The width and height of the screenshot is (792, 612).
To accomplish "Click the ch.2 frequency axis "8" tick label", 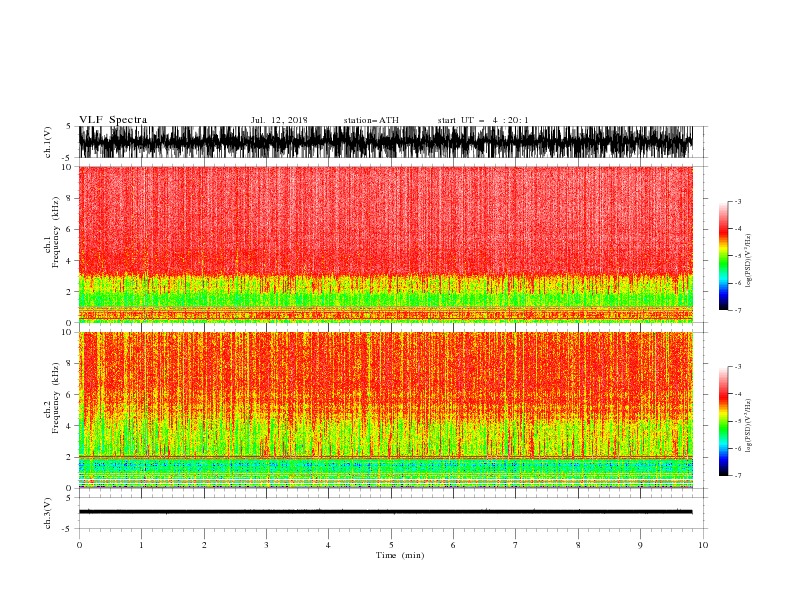I will coord(69,364).
